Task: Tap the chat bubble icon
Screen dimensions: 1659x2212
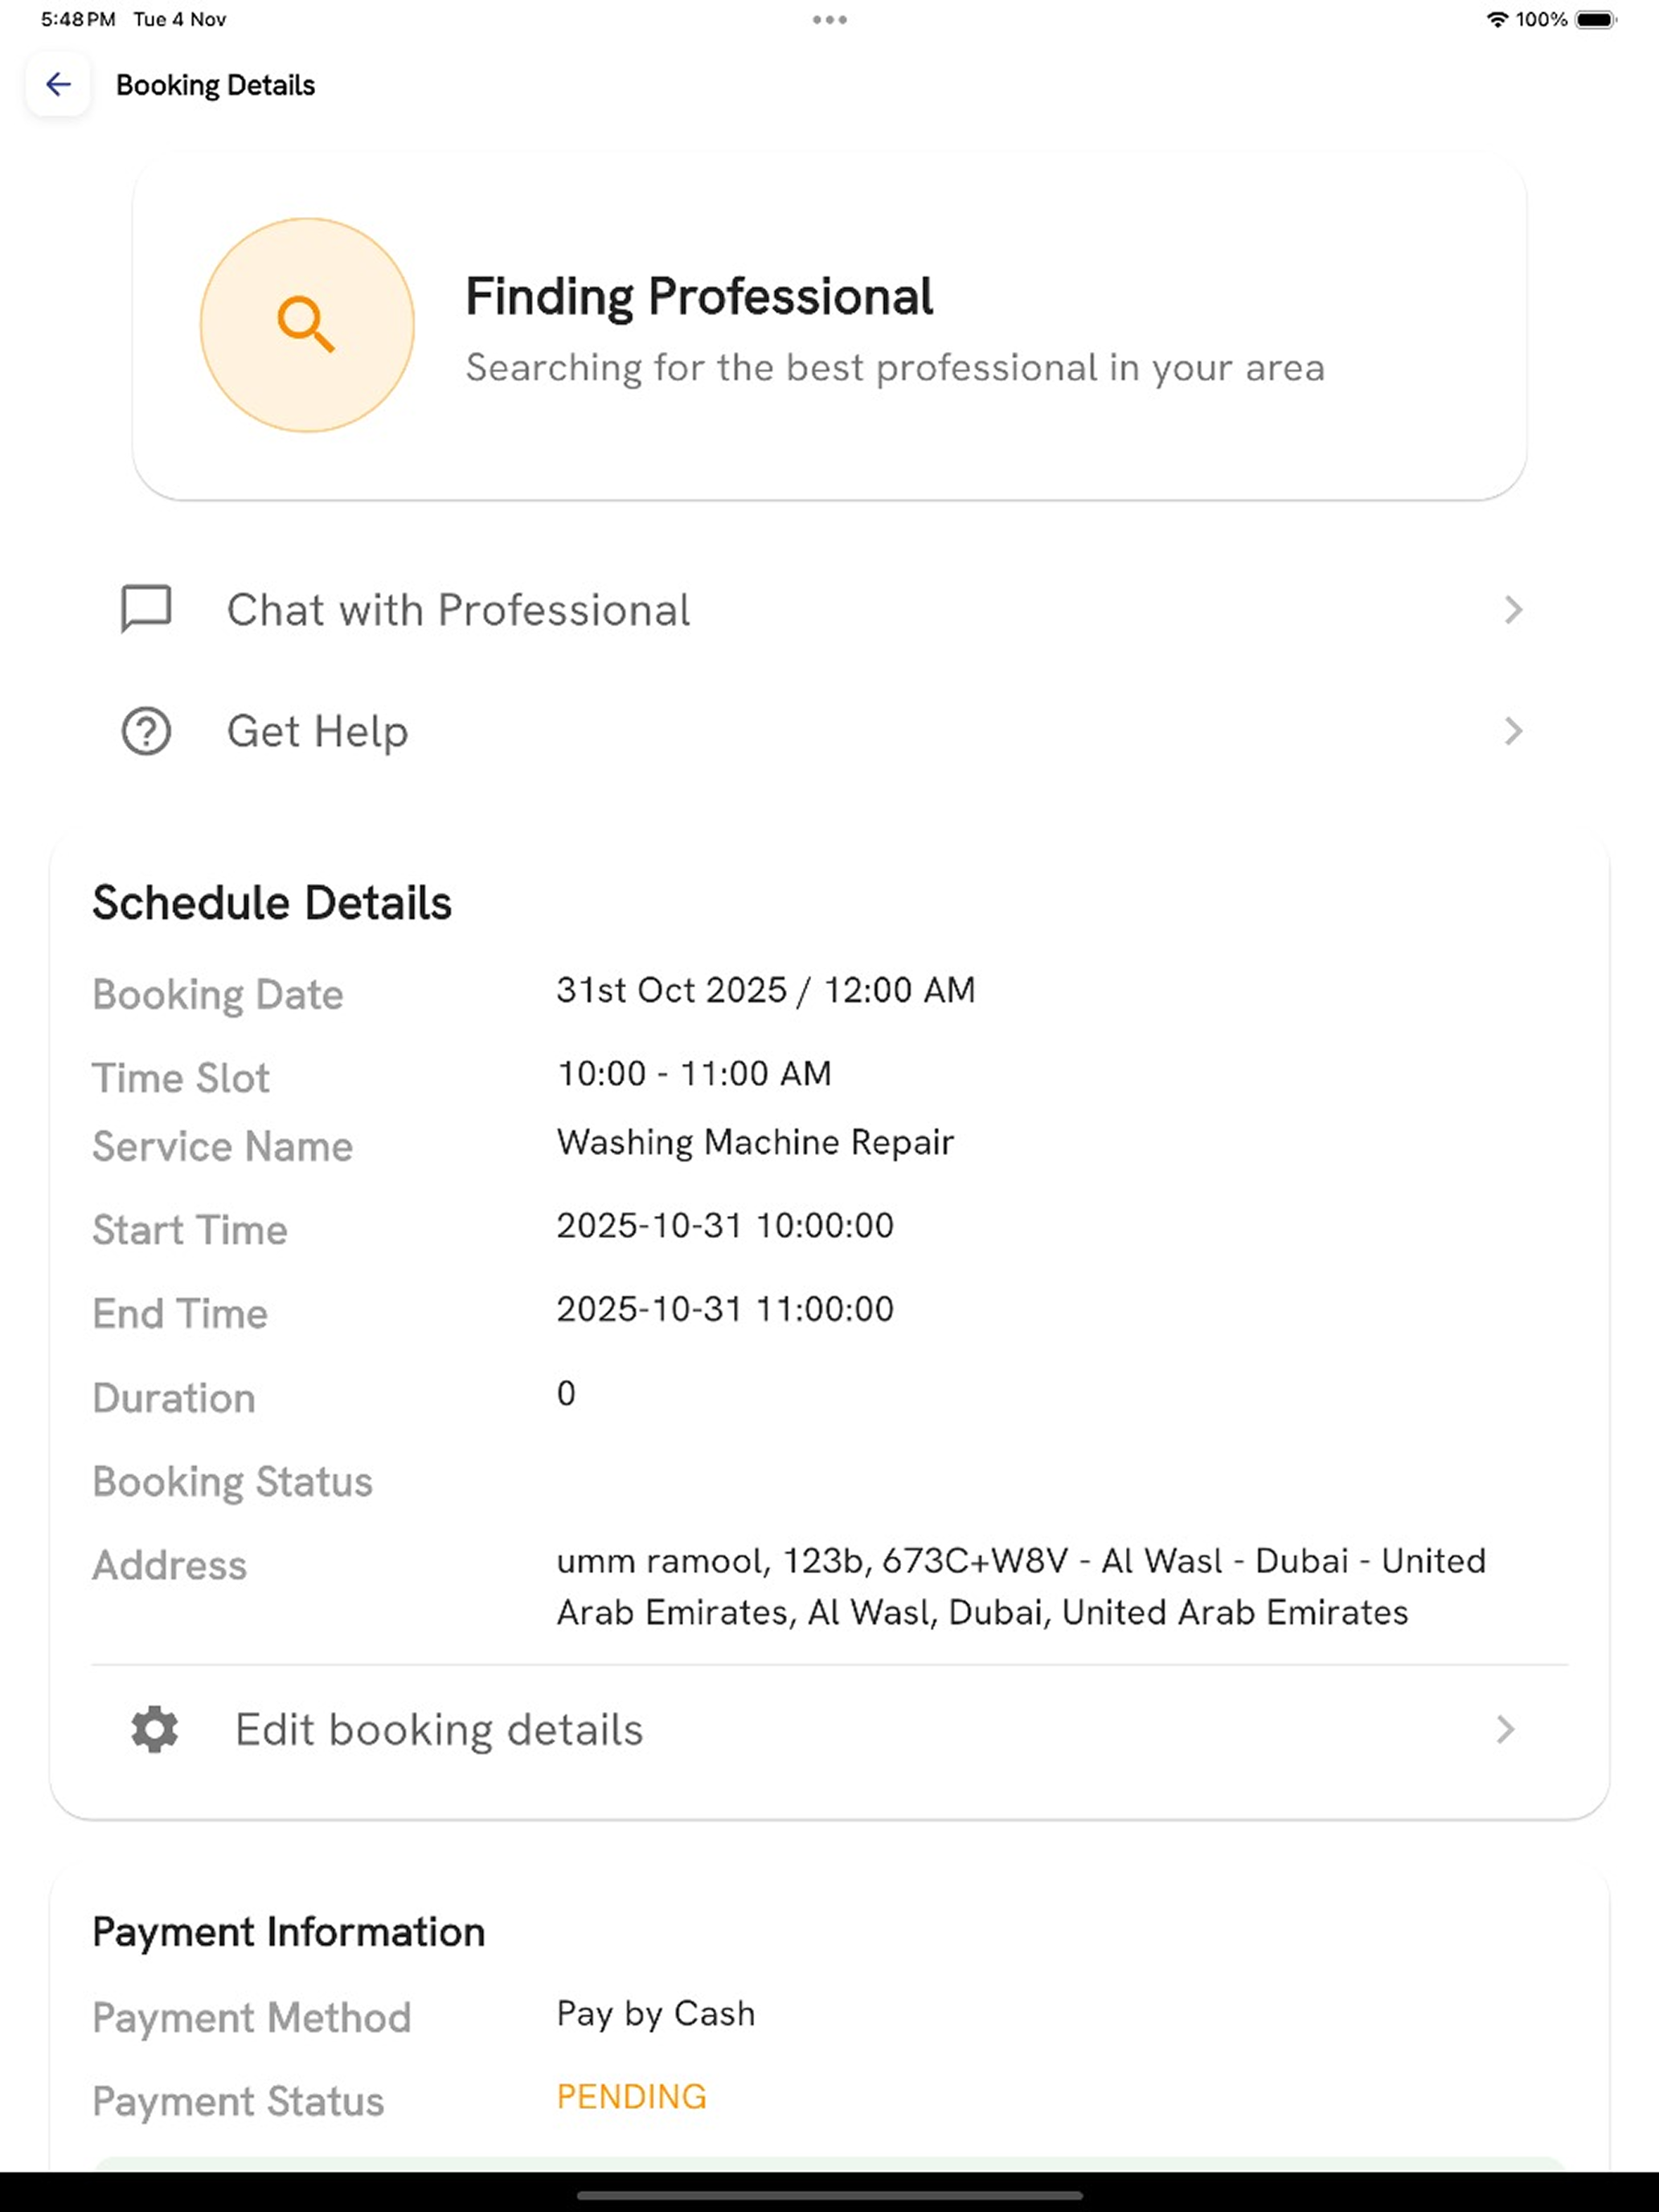Action: tap(146, 609)
